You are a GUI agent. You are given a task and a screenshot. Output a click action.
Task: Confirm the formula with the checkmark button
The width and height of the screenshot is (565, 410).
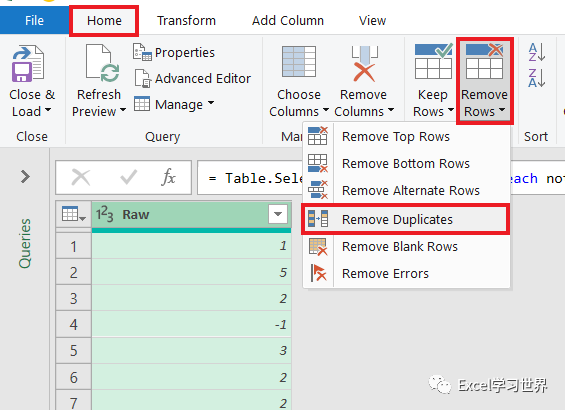[x=128, y=177]
